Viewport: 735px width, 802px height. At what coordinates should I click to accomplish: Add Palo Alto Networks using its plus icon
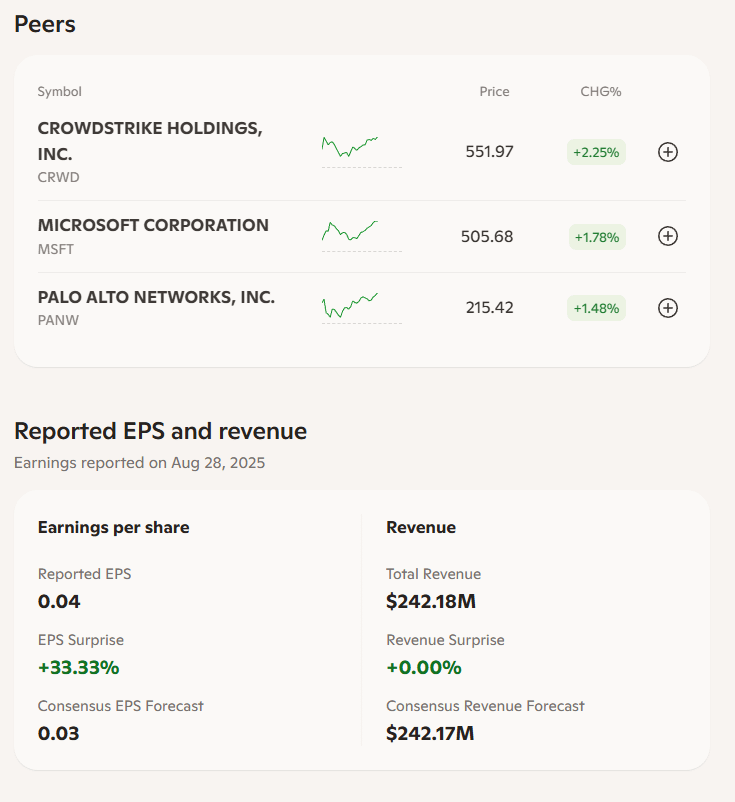[x=668, y=308]
